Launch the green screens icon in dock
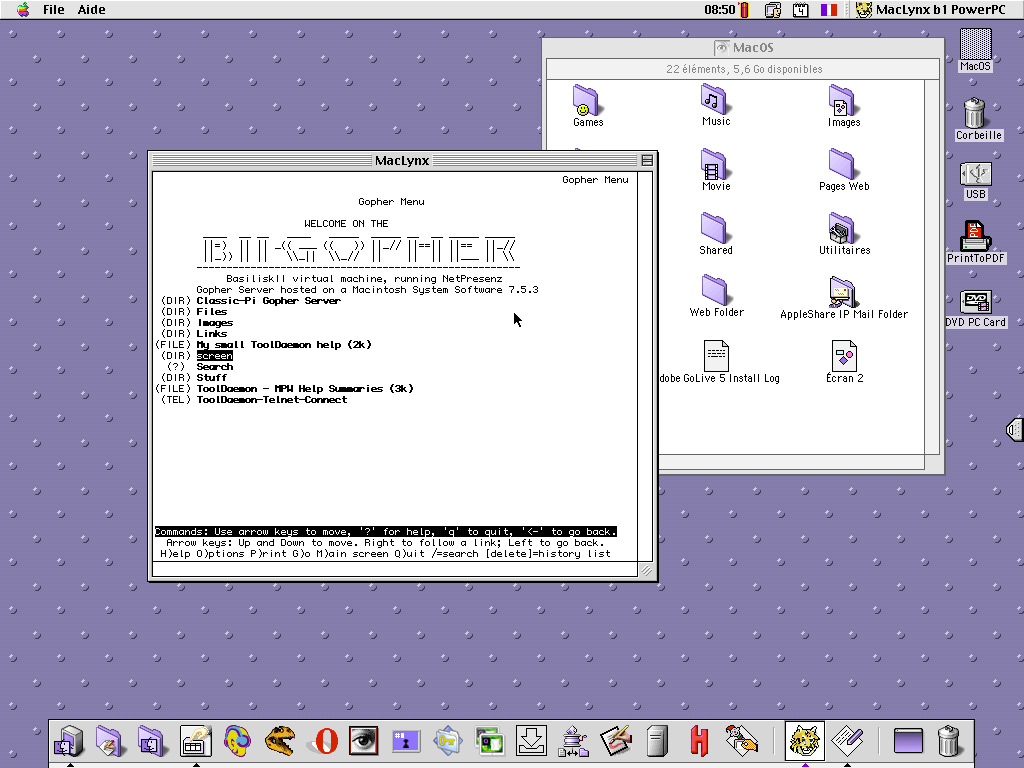The height and width of the screenshot is (768, 1024). click(489, 741)
